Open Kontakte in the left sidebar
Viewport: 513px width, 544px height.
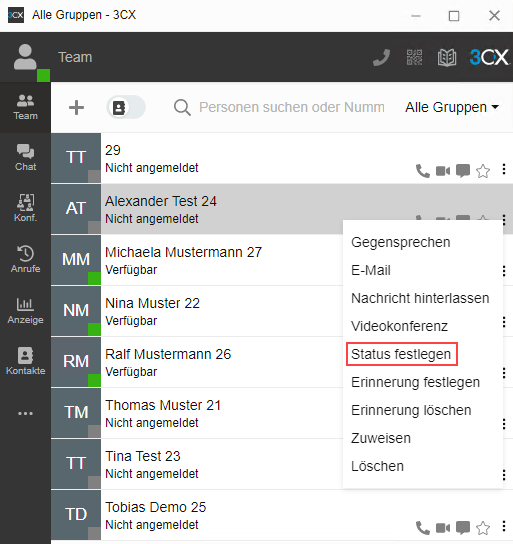25,362
